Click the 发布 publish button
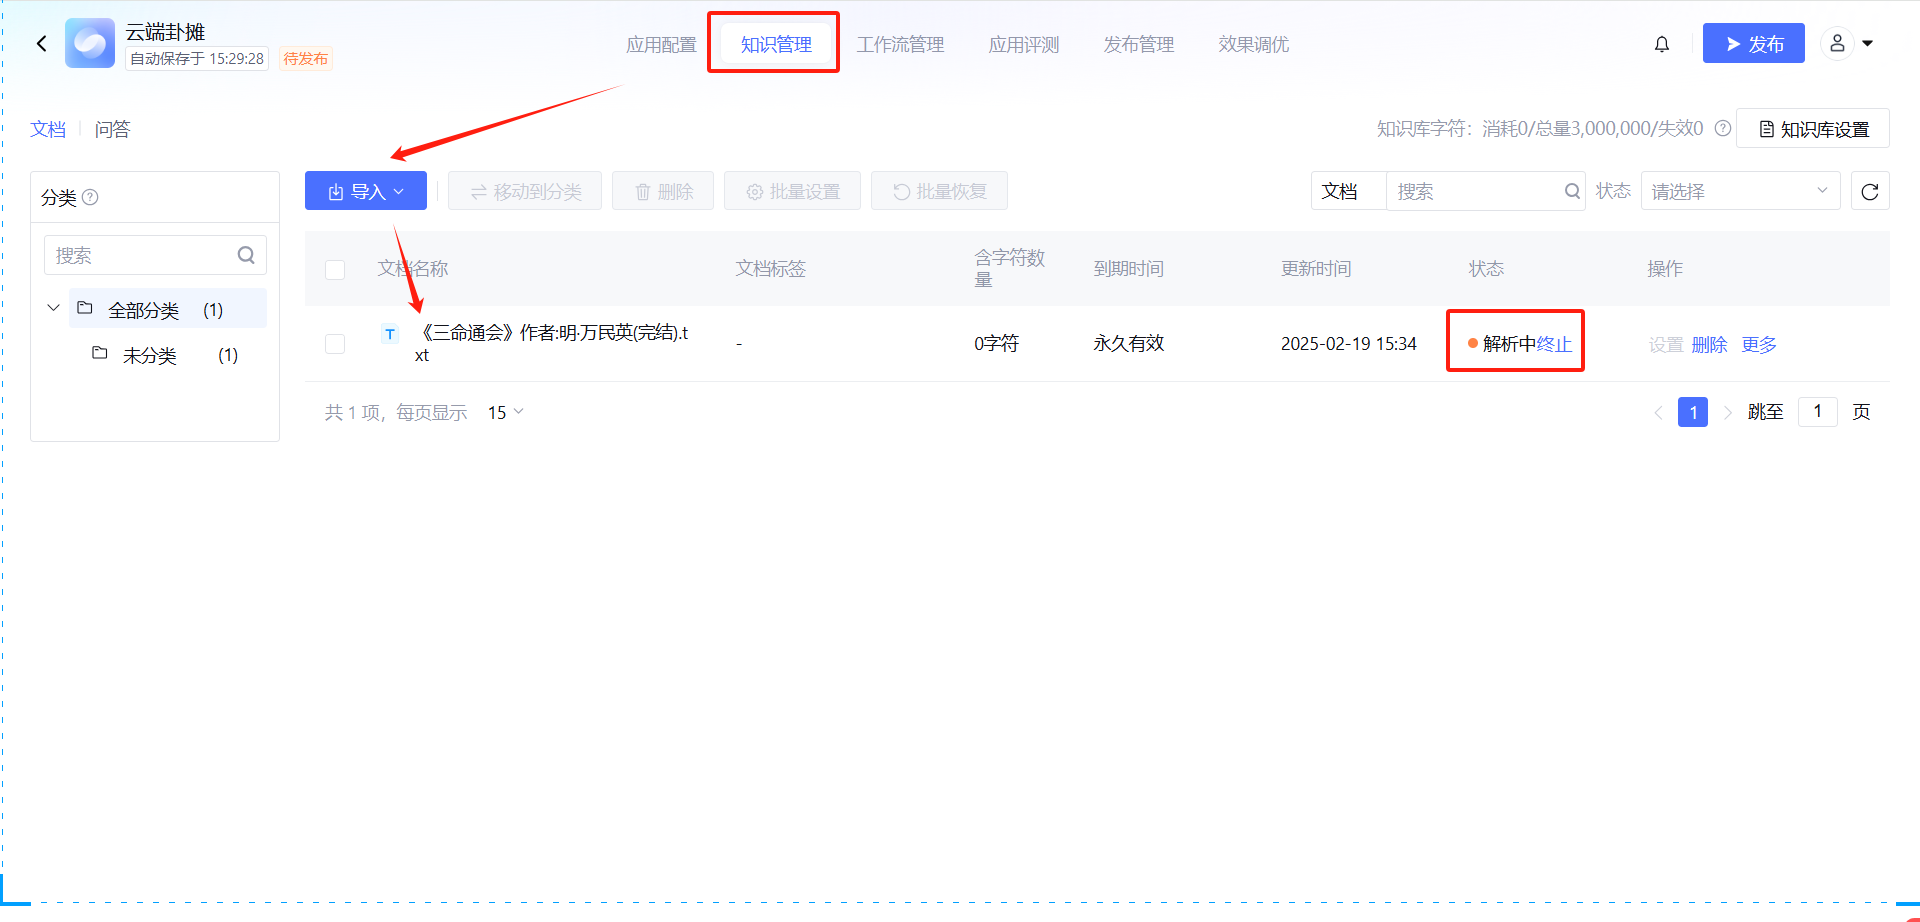Viewport: 1920px width, 922px height. coord(1754,43)
